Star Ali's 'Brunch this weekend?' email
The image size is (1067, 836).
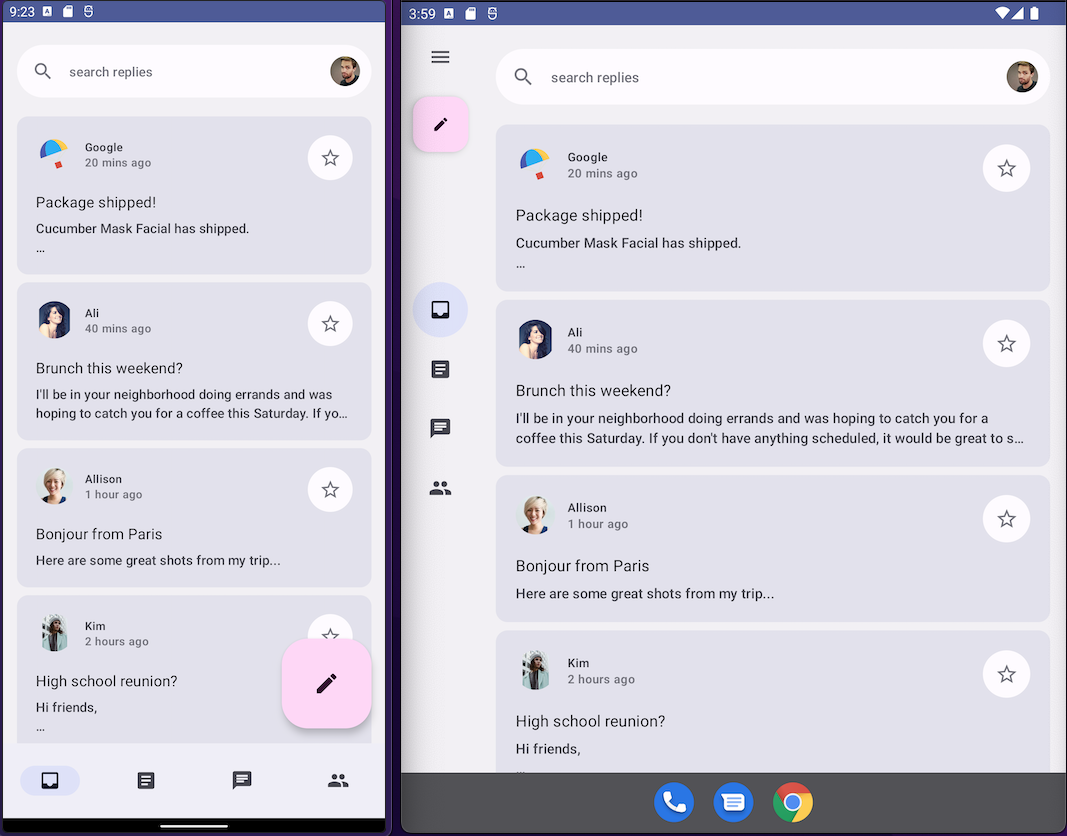tap(1006, 343)
